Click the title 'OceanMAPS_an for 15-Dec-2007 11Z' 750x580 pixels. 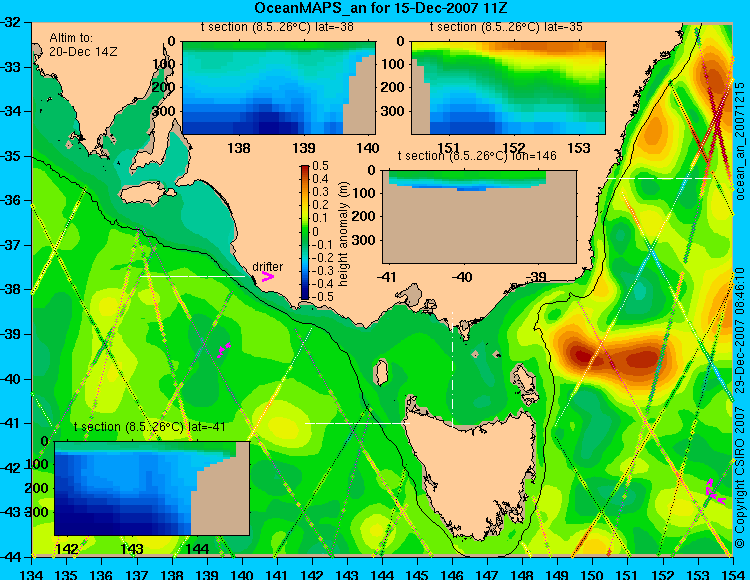380,8
